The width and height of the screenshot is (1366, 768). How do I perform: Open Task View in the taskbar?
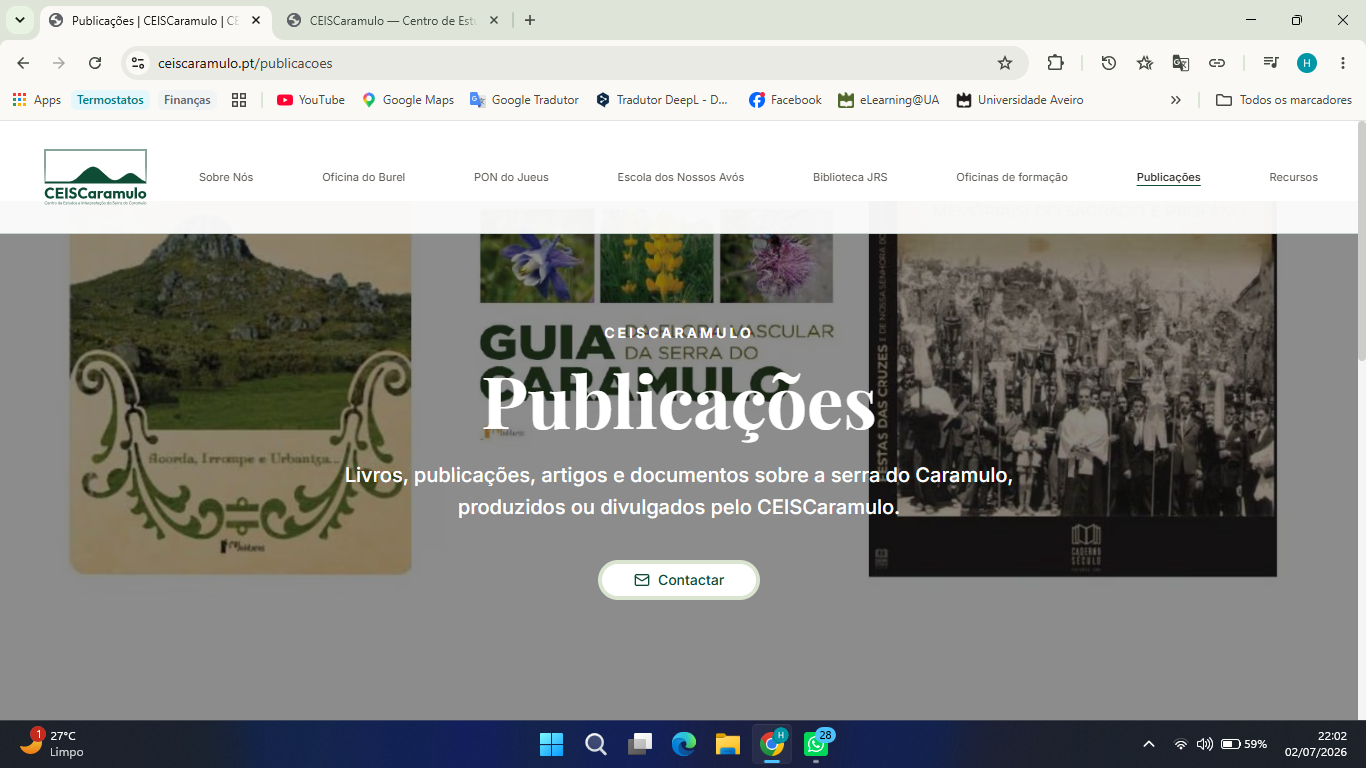click(x=639, y=744)
